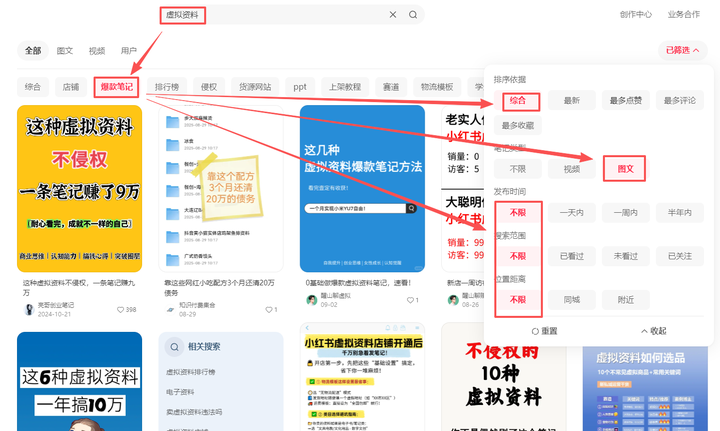Open 小红书虚拟资料店铺开通后 note cover
Image resolution: width=720 pixels, height=431 pixels.
(362, 376)
